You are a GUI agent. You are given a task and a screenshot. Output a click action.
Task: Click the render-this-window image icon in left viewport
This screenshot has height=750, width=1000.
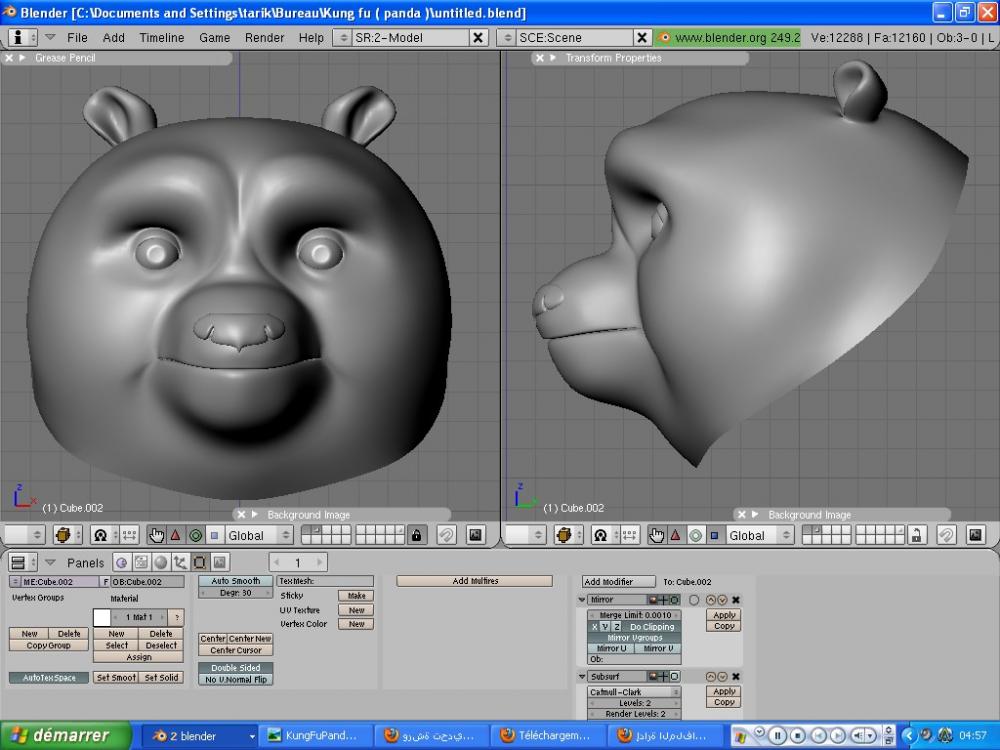pyautogui.click(x=475, y=534)
